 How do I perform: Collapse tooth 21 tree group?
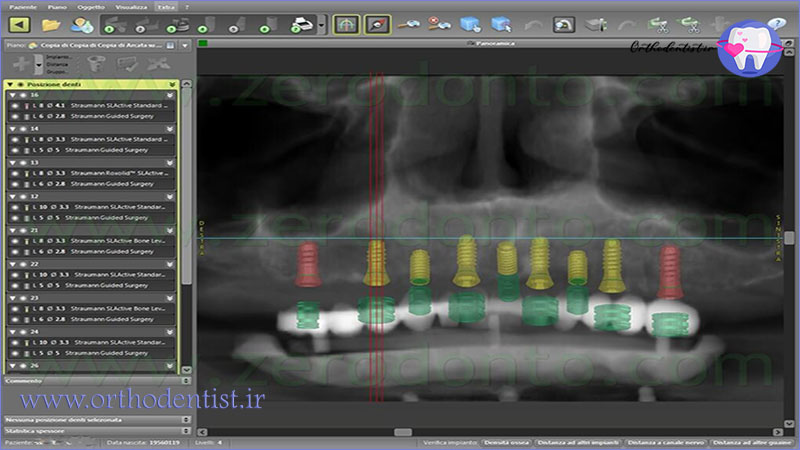[x=13, y=231]
